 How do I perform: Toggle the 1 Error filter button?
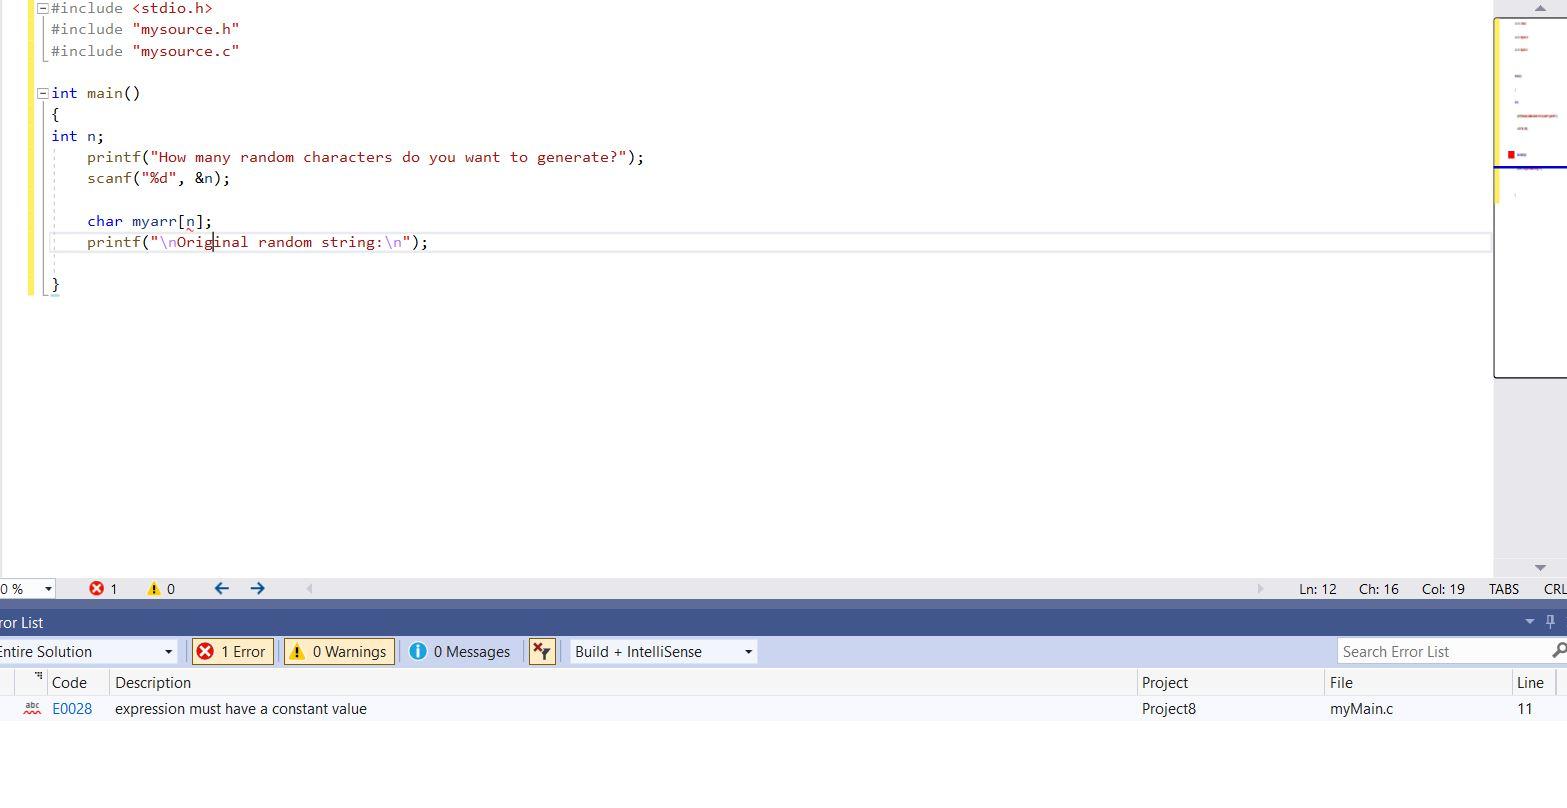(232, 651)
